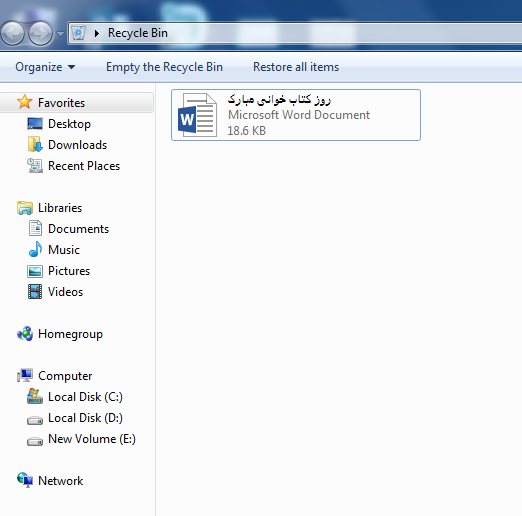Click the Desktop monitor icon in Favorites
This screenshot has height=516, width=522.
click(x=35, y=124)
